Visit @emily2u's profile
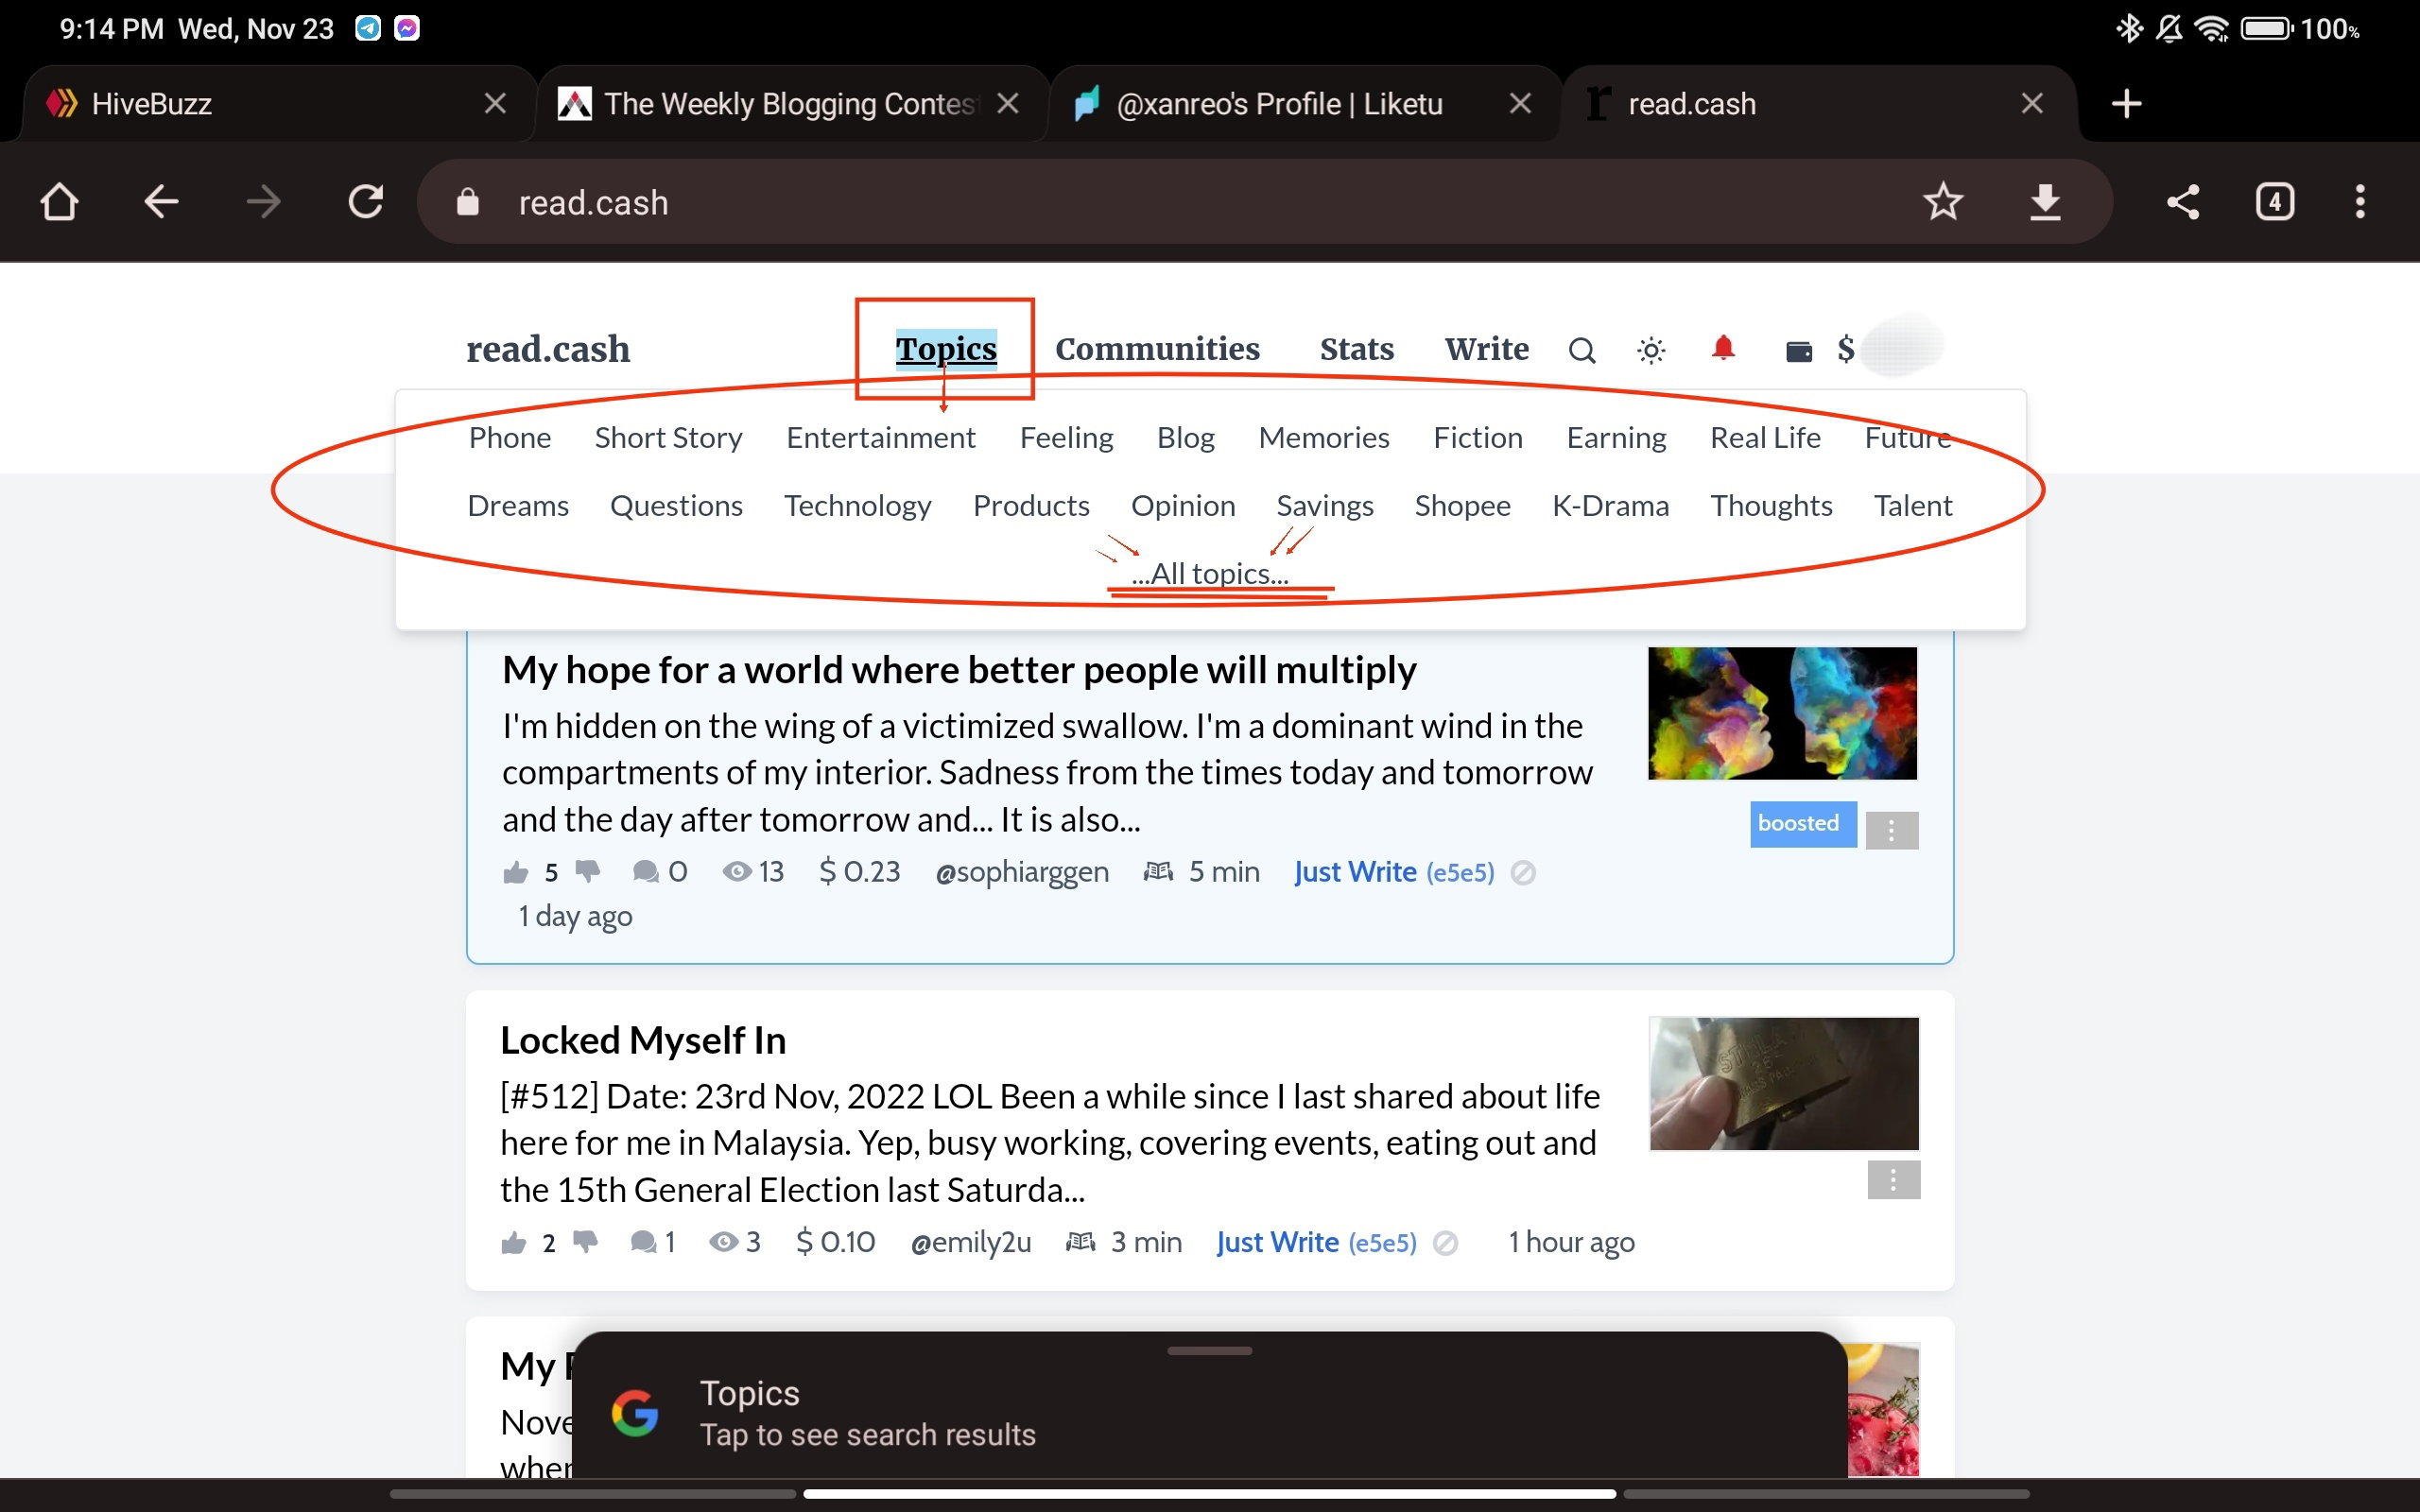 [x=971, y=1242]
